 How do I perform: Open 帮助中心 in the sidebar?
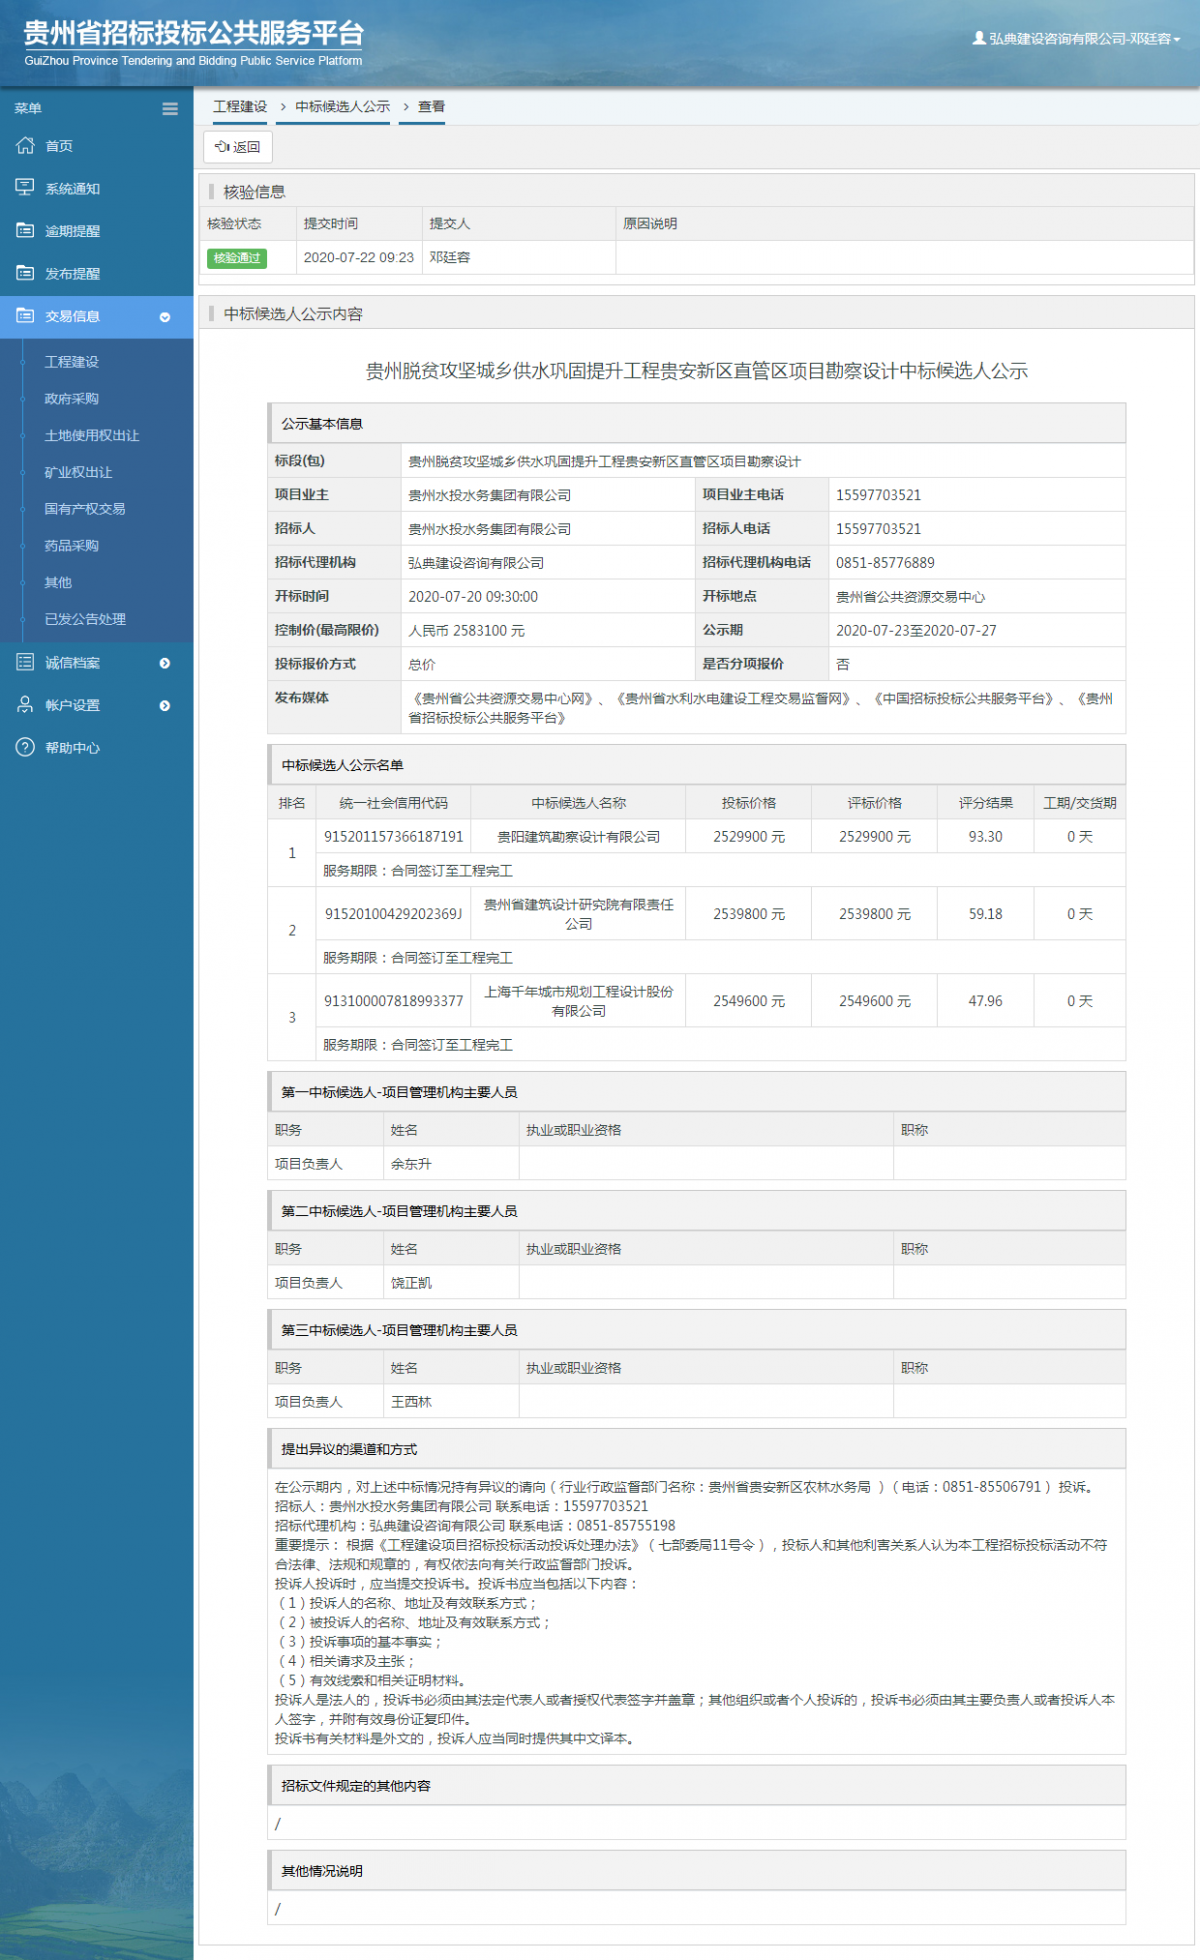(72, 748)
